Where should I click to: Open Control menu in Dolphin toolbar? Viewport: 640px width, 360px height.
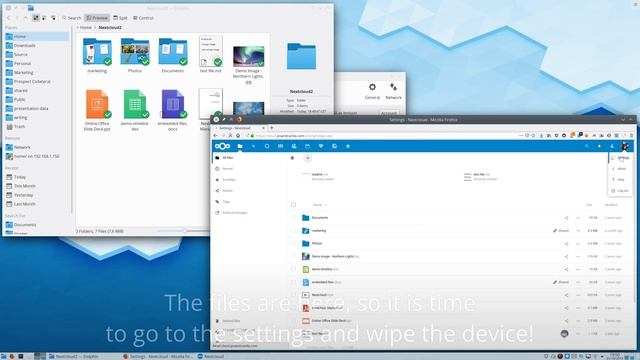click(x=143, y=18)
